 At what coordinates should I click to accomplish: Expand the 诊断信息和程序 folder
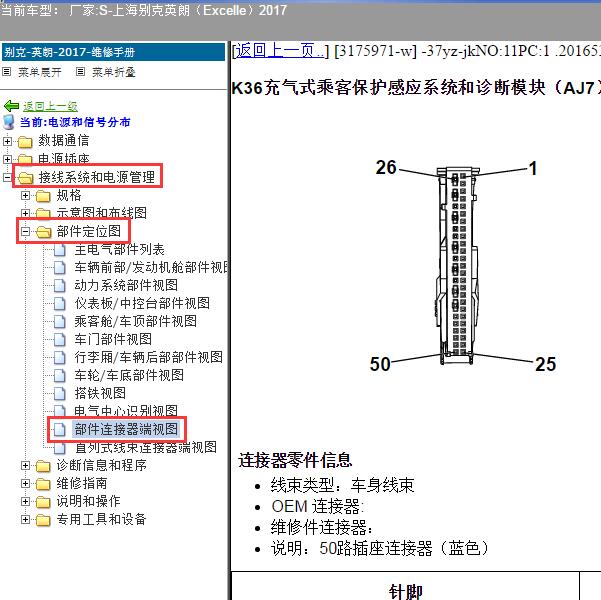tap(25, 465)
